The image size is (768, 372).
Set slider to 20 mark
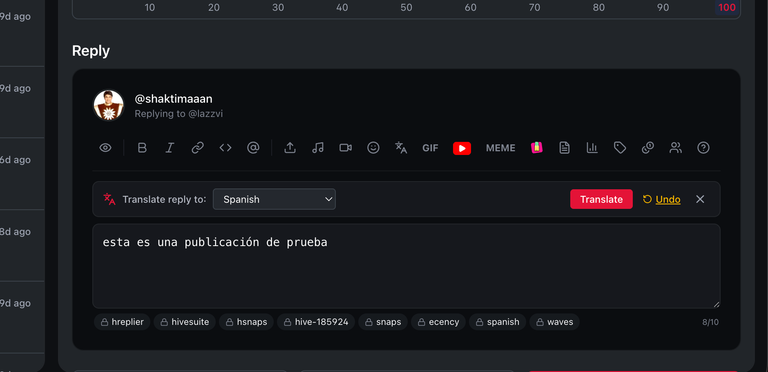point(214,8)
